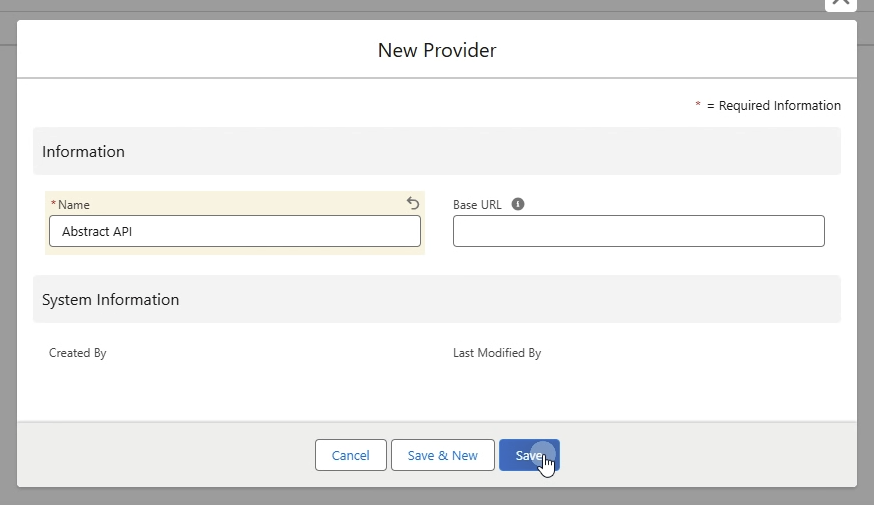Click the undo arrow in the Name field
Screen dimensions: 874x505
tap(412, 203)
